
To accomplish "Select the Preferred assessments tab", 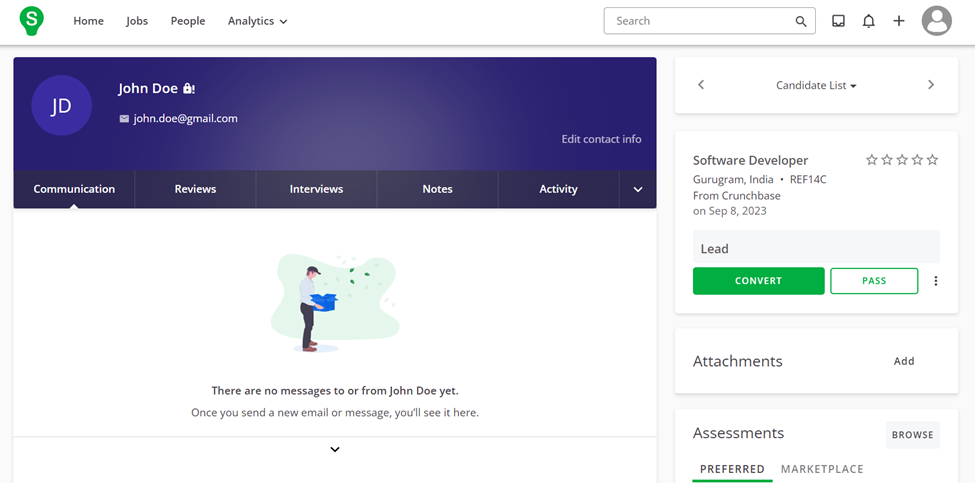I will (x=732, y=469).
